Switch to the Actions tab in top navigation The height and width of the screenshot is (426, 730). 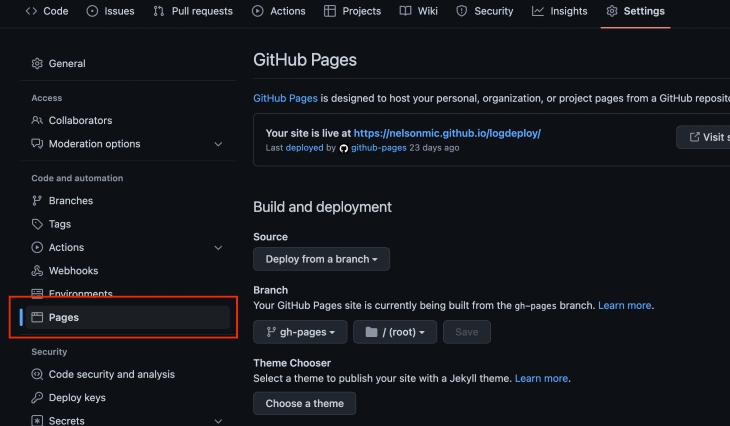279,11
